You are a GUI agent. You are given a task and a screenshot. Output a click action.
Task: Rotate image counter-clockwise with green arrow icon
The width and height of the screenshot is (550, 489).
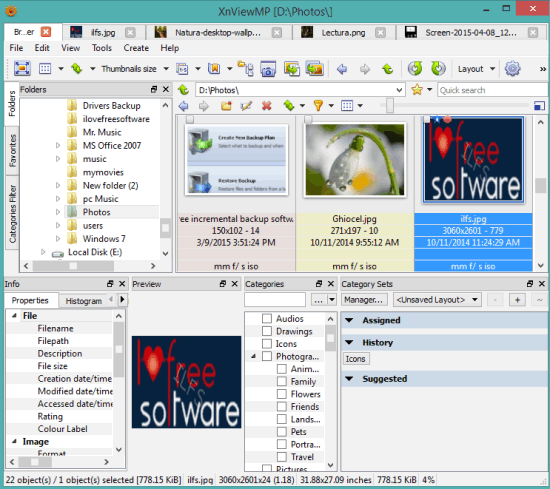click(415, 68)
